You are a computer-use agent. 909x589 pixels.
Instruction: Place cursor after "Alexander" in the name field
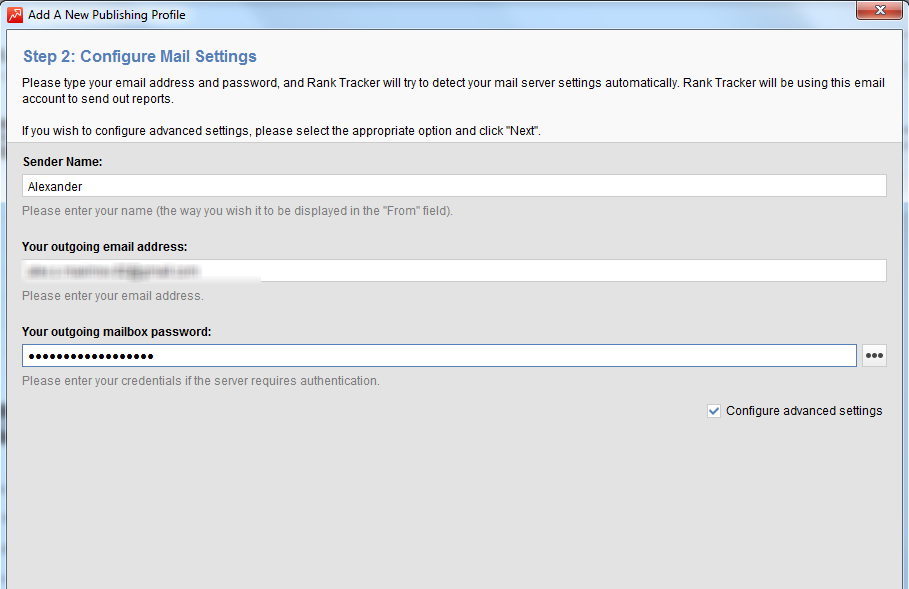point(83,187)
